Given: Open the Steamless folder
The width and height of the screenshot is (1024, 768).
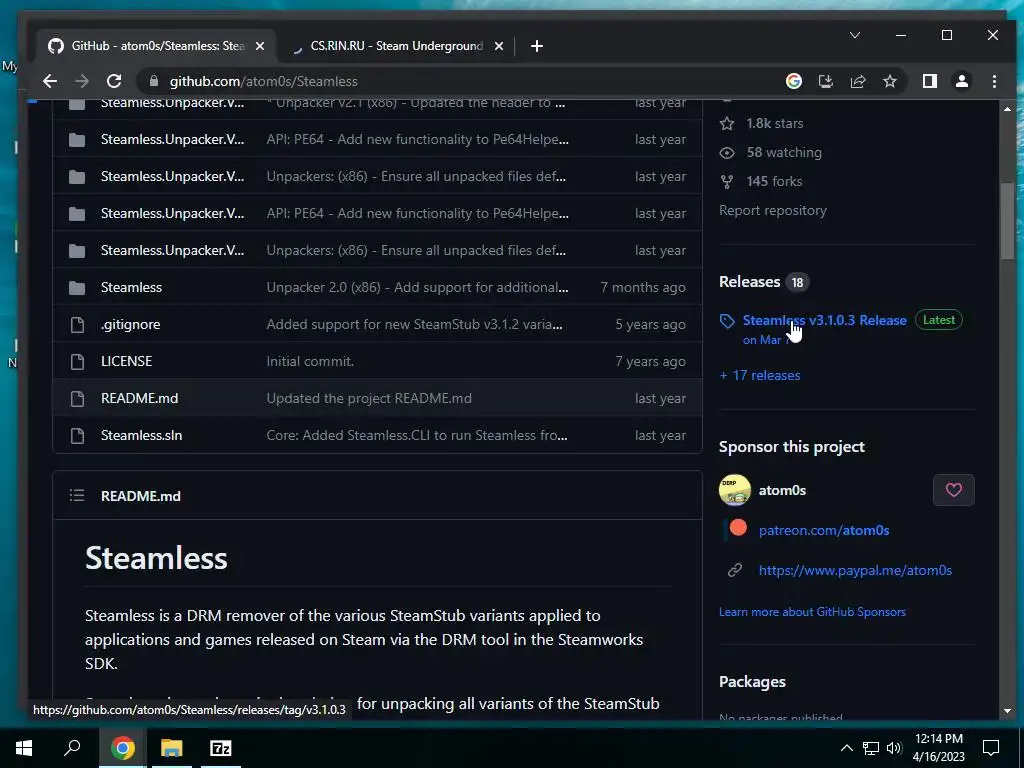Looking at the screenshot, I should click(x=131, y=287).
